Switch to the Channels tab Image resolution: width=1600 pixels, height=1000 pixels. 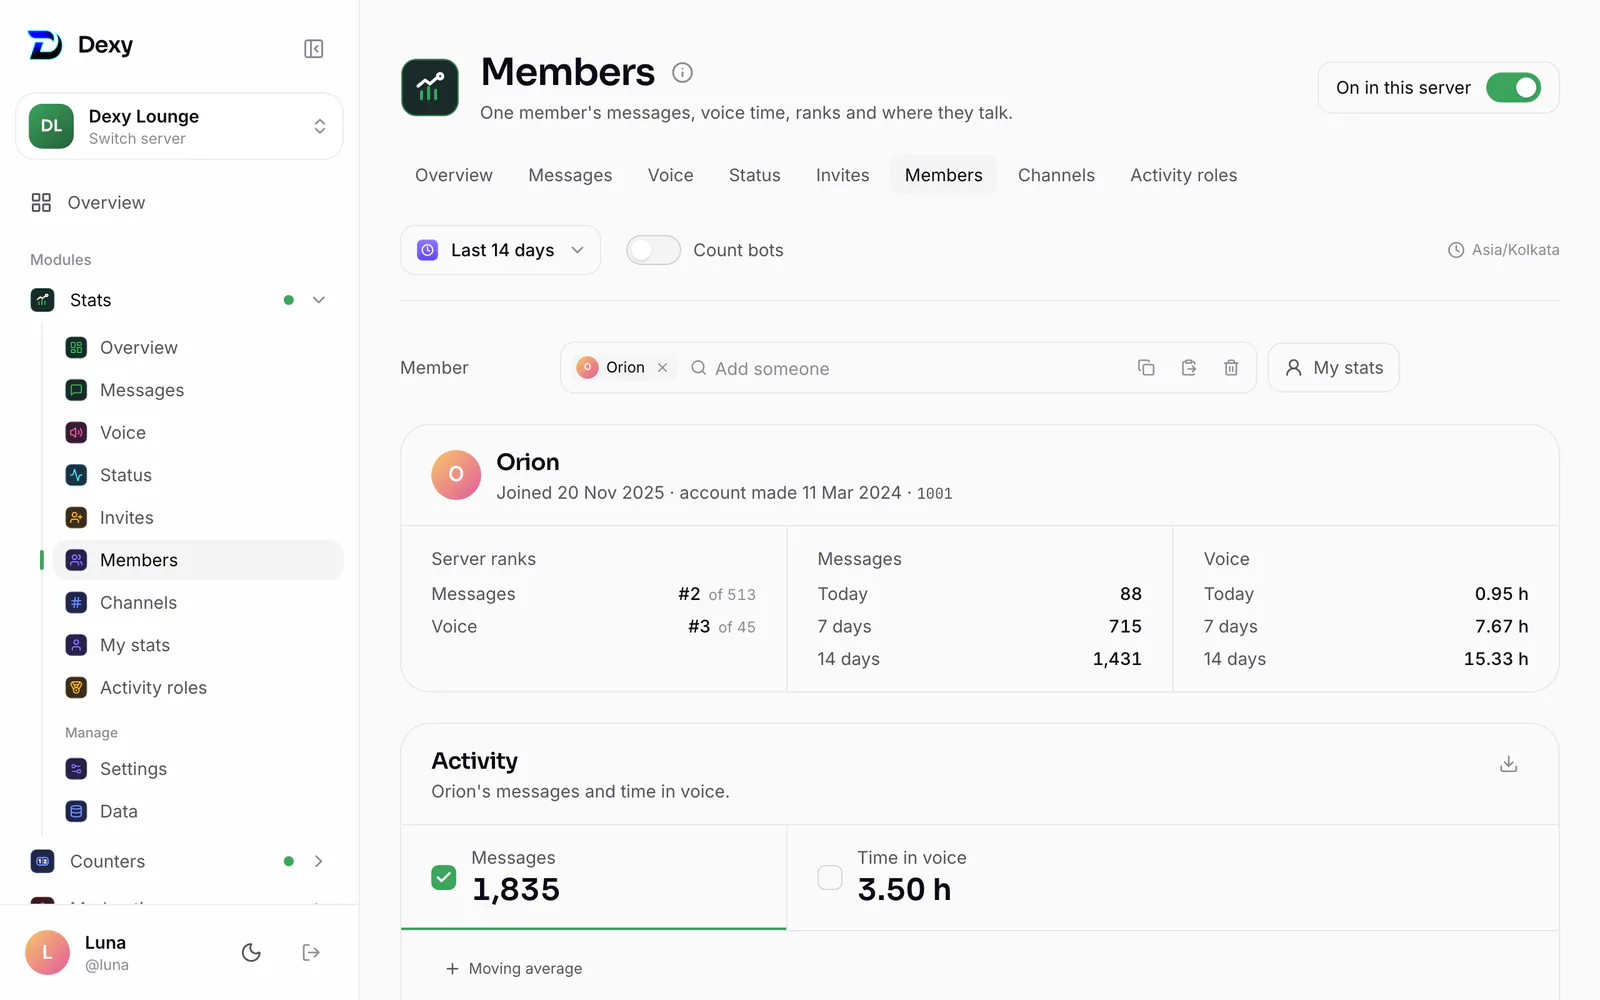(x=1056, y=175)
